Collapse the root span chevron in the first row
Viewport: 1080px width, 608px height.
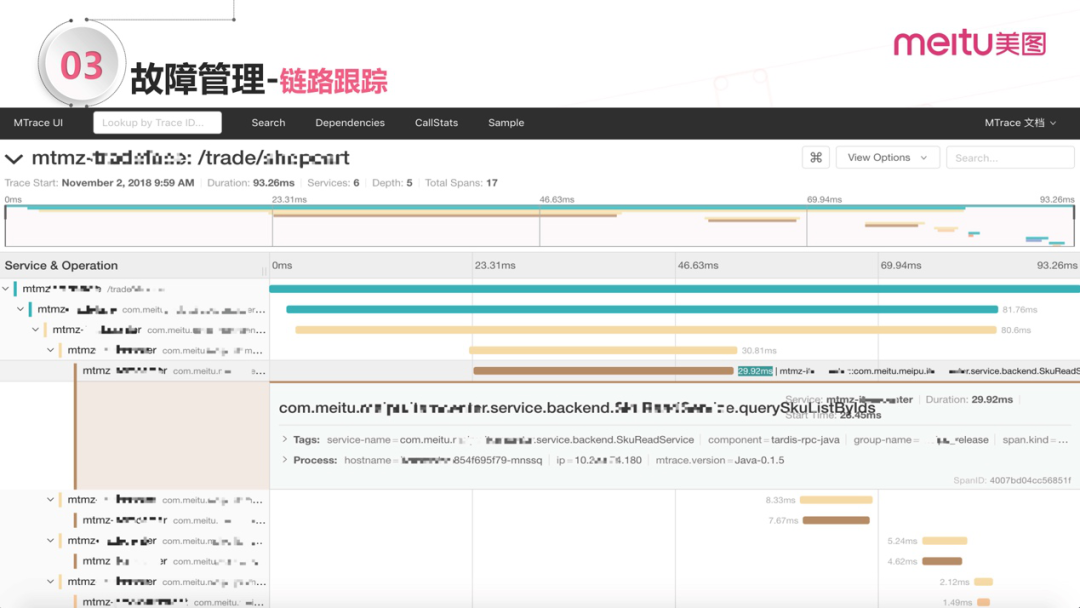click(6, 289)
